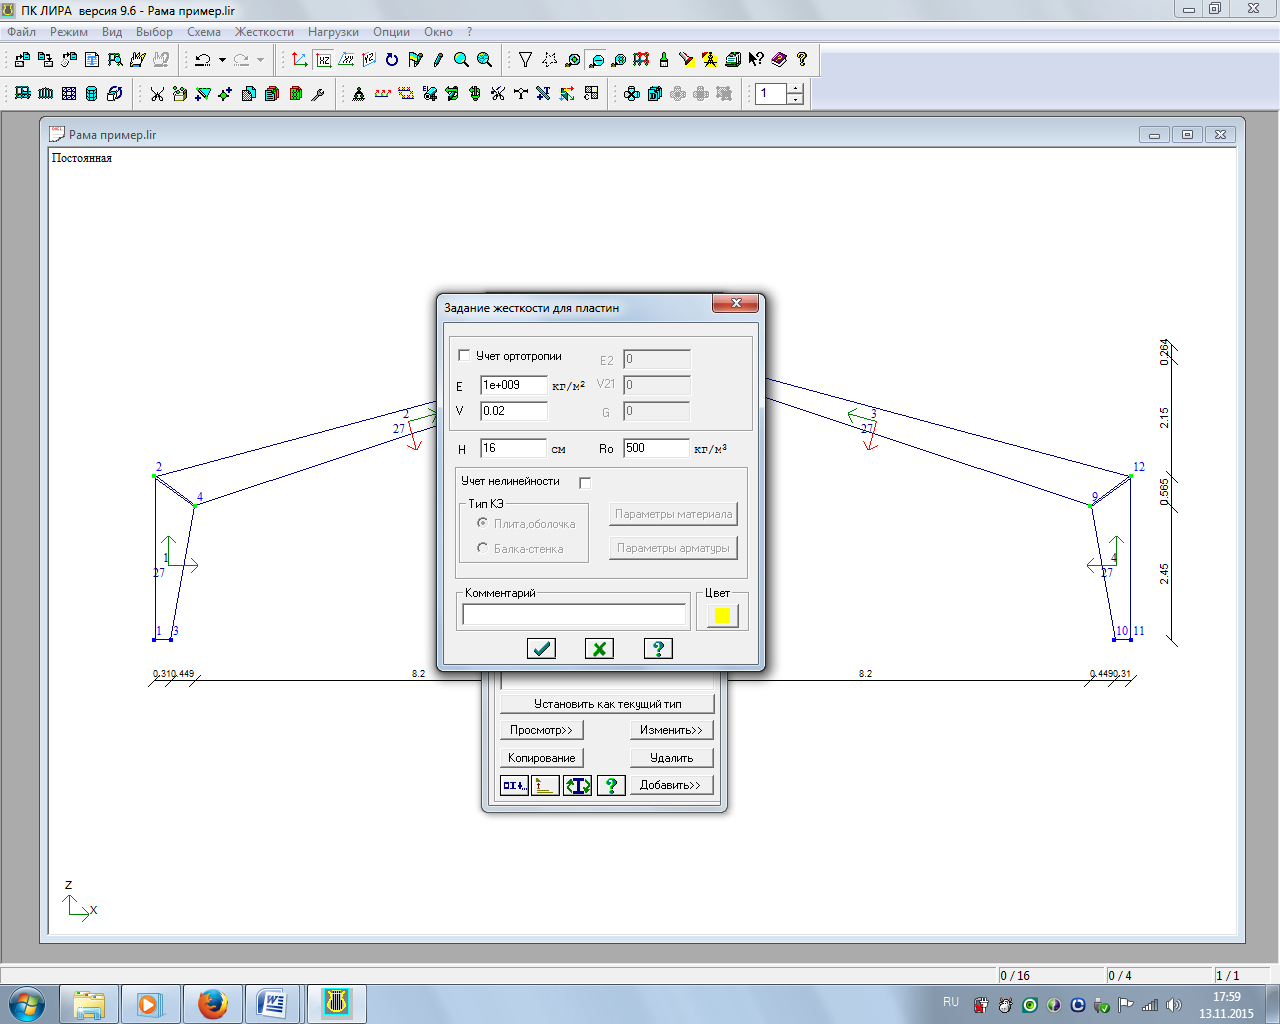
Task: Select the polygon star selection tool
Action: pos(549,60)
